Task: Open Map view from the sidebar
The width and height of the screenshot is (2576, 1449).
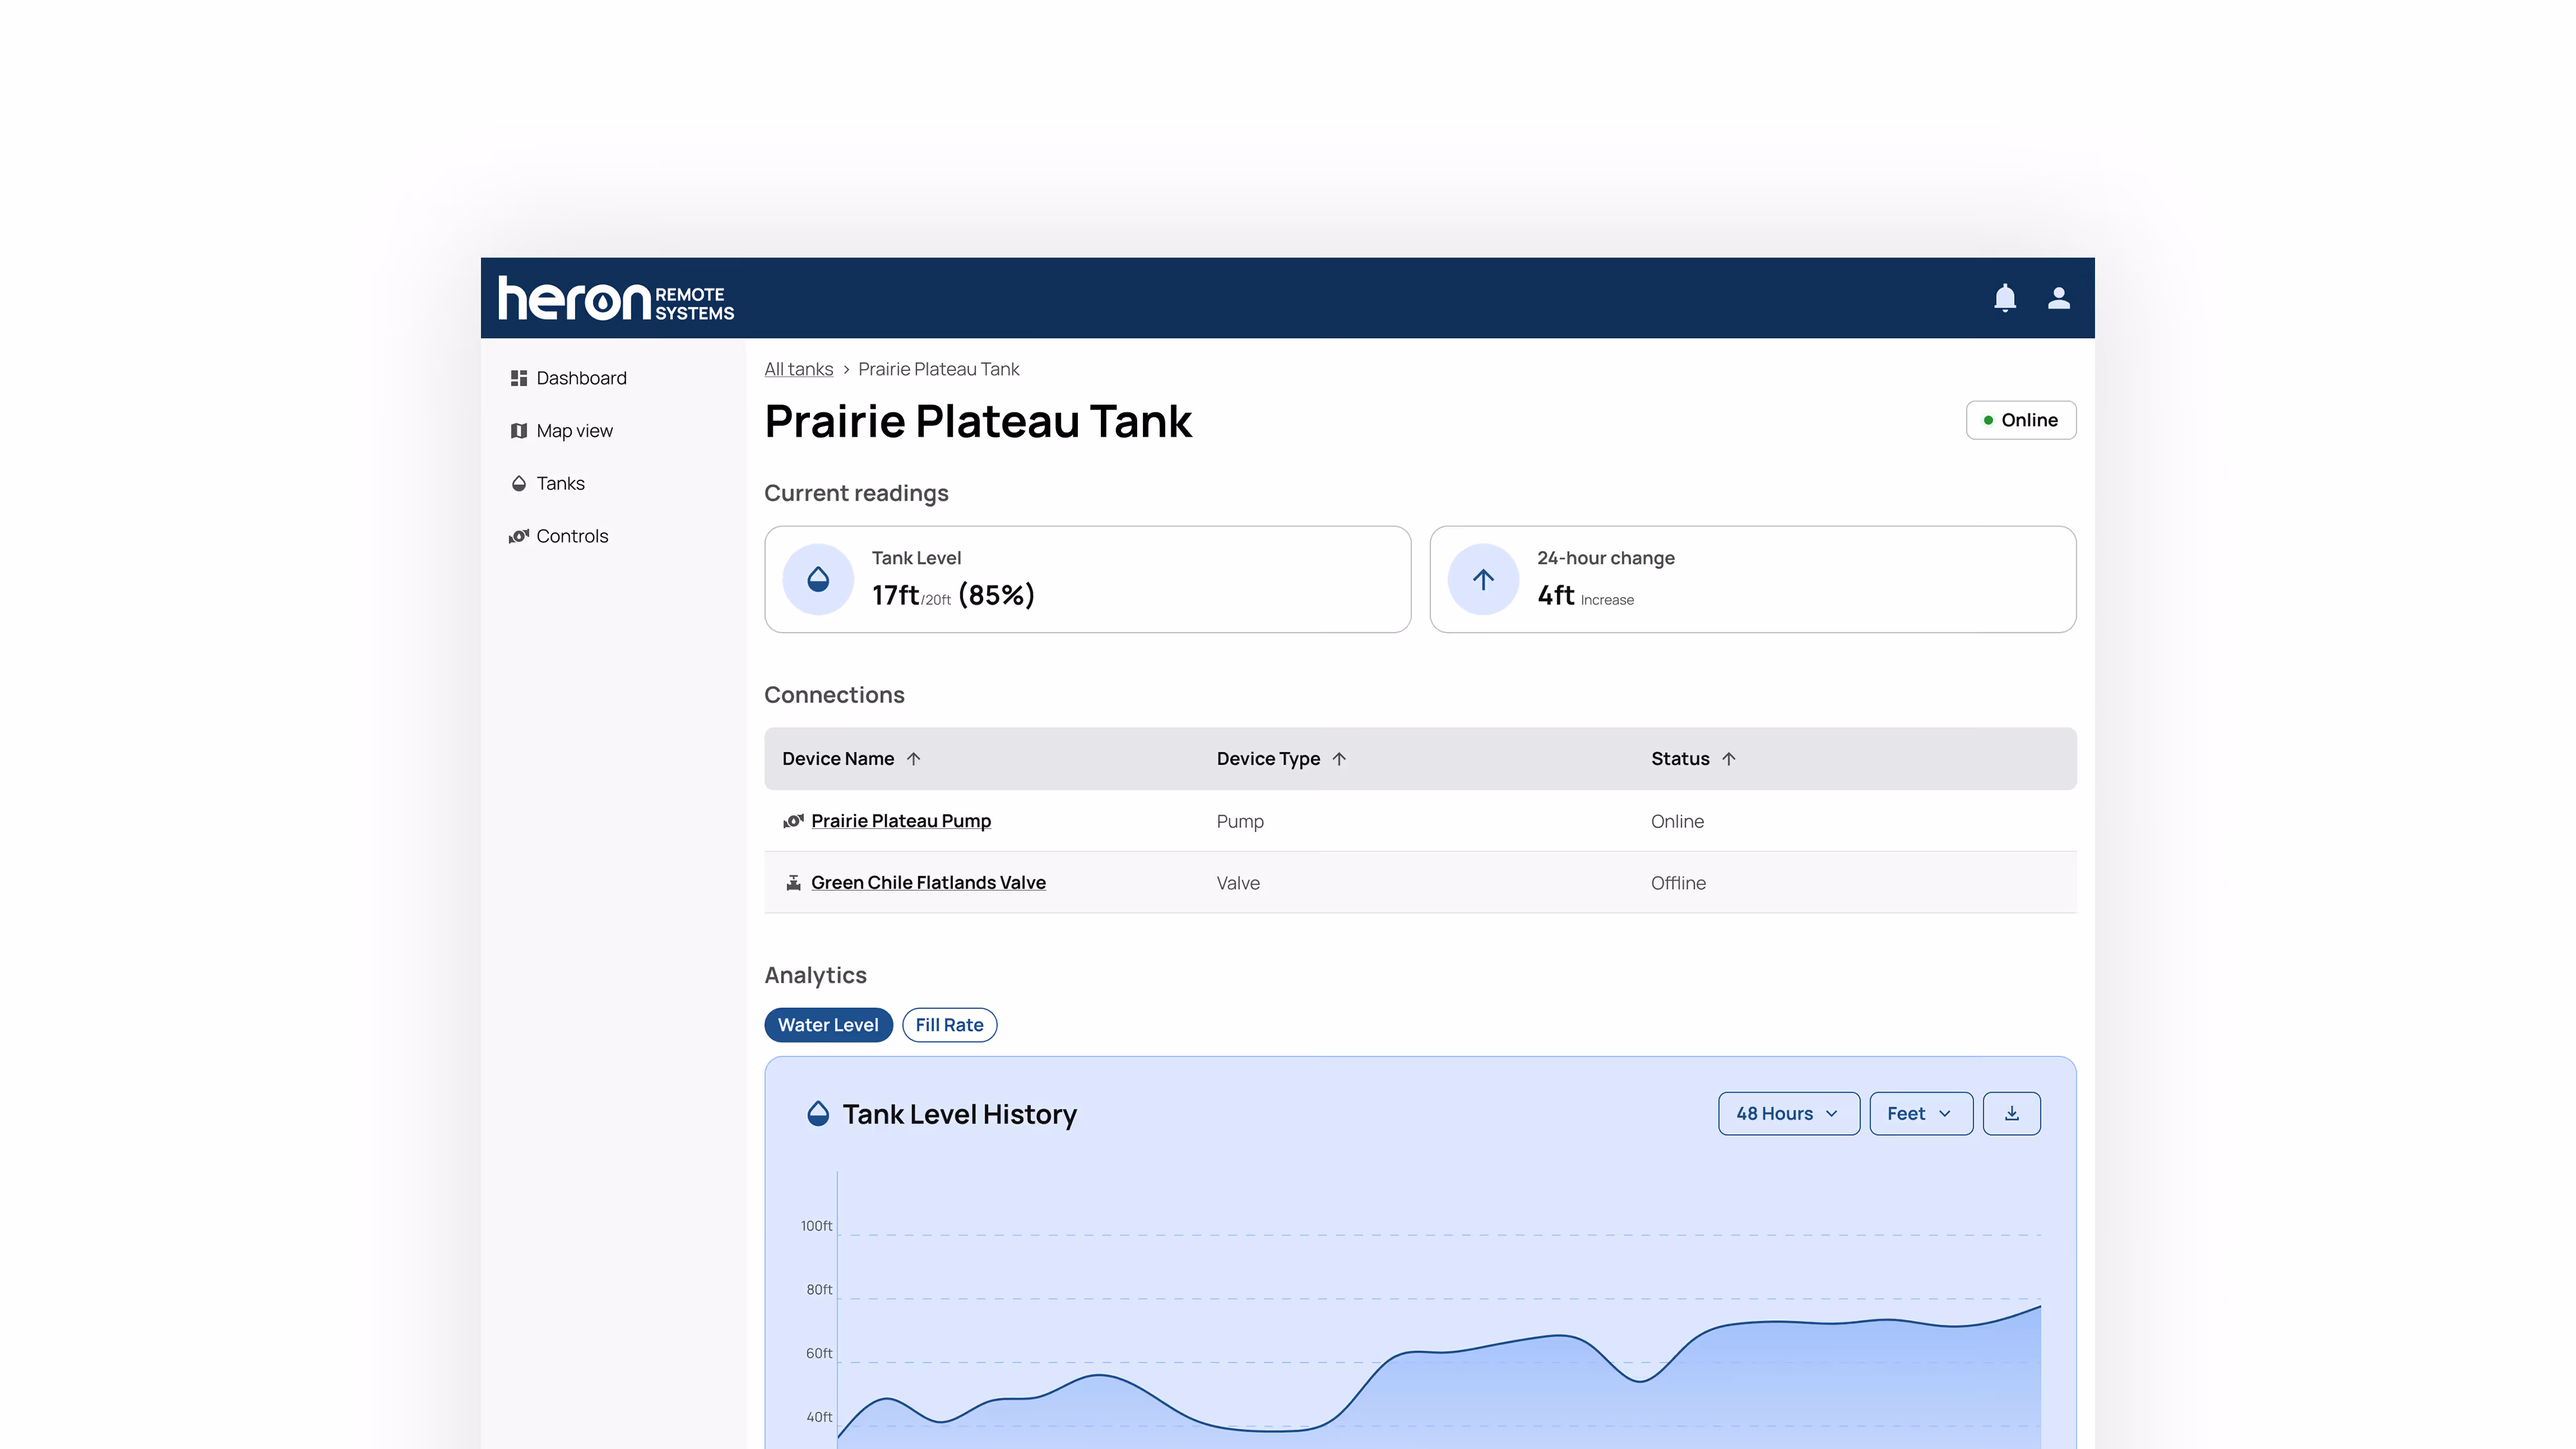Action: [x=574, y=431]
